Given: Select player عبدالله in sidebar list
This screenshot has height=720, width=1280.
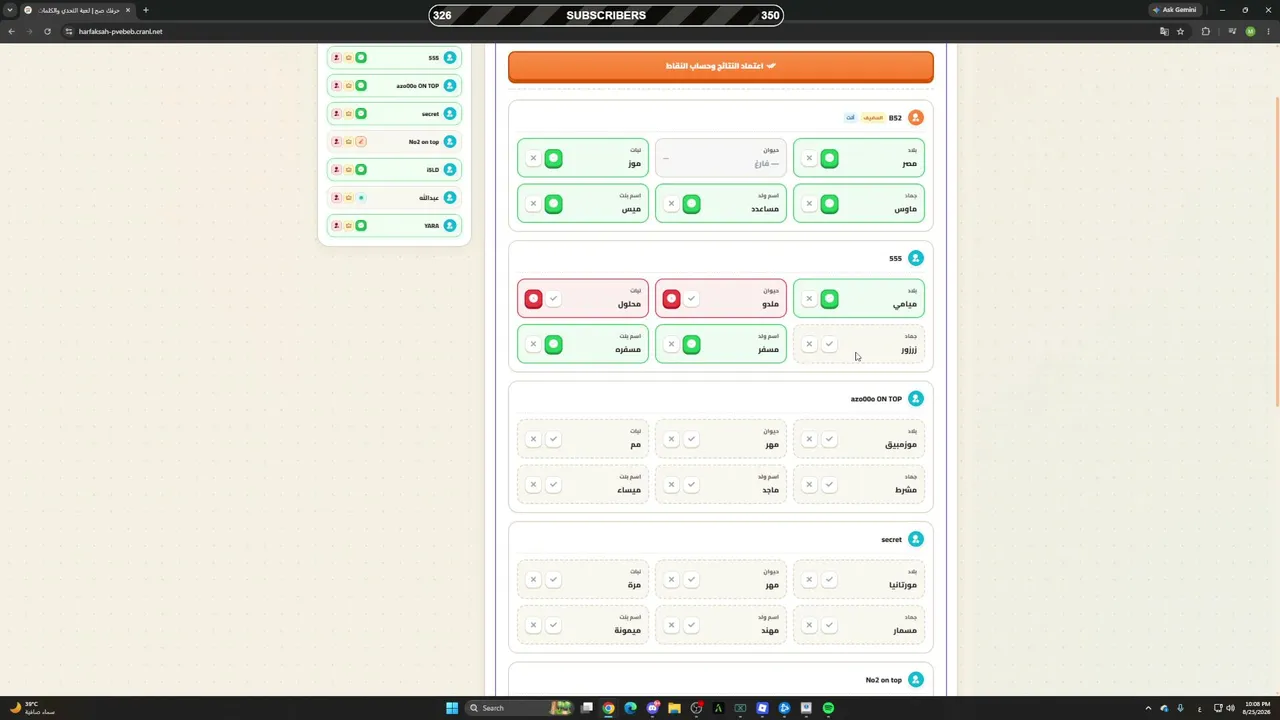Looking at the screenshot, I should [394, 198].
